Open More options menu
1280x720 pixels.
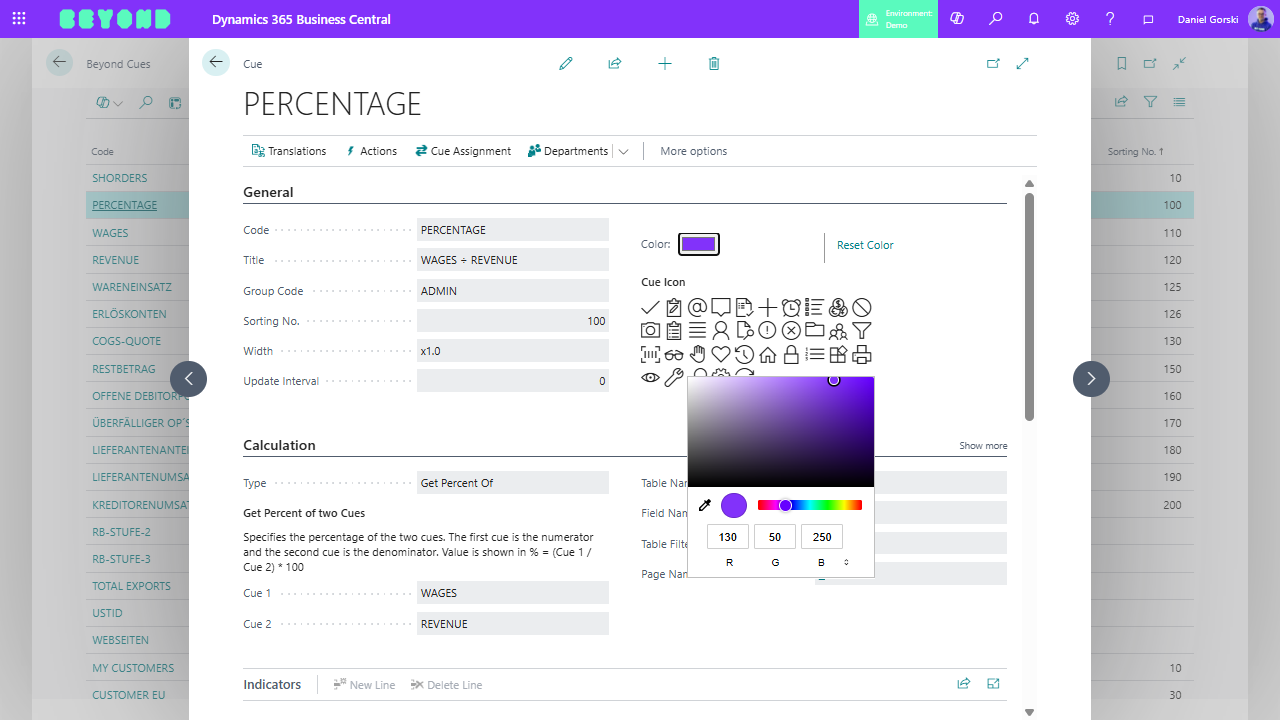click(x=693, y=150)
